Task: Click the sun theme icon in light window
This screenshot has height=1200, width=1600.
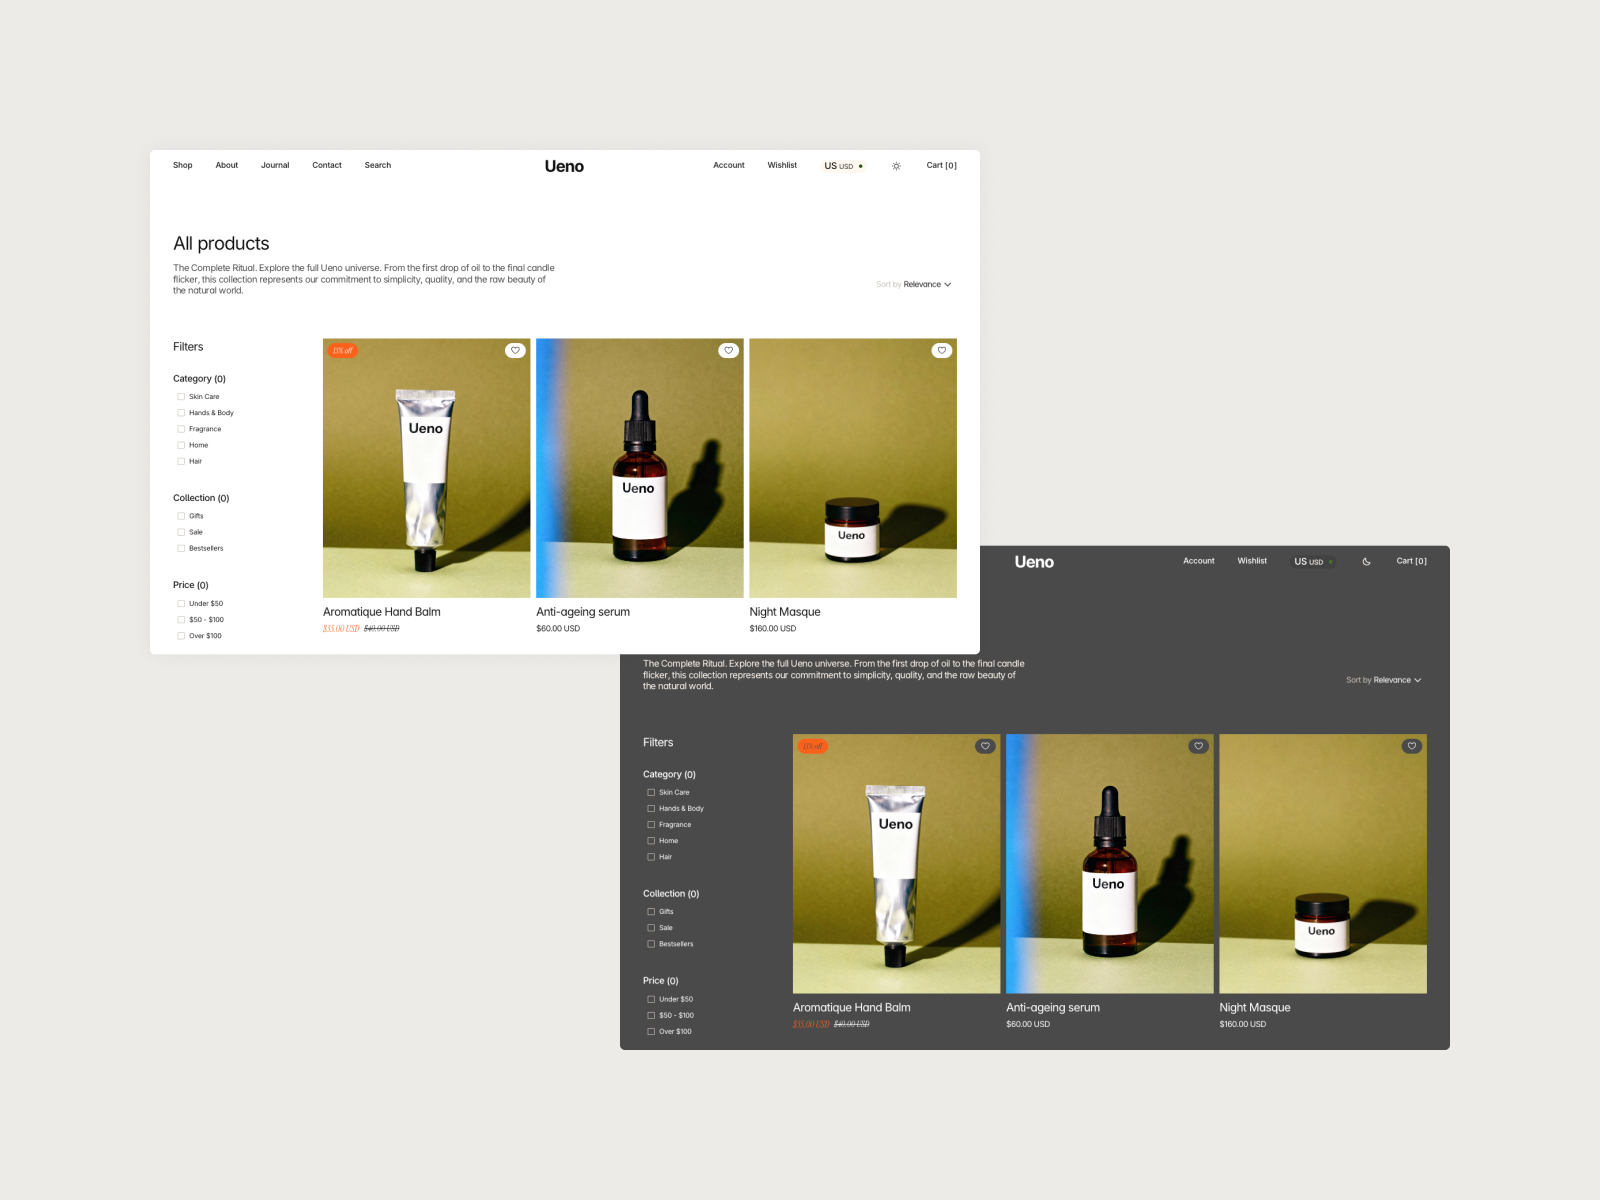Action: [896, 166]
